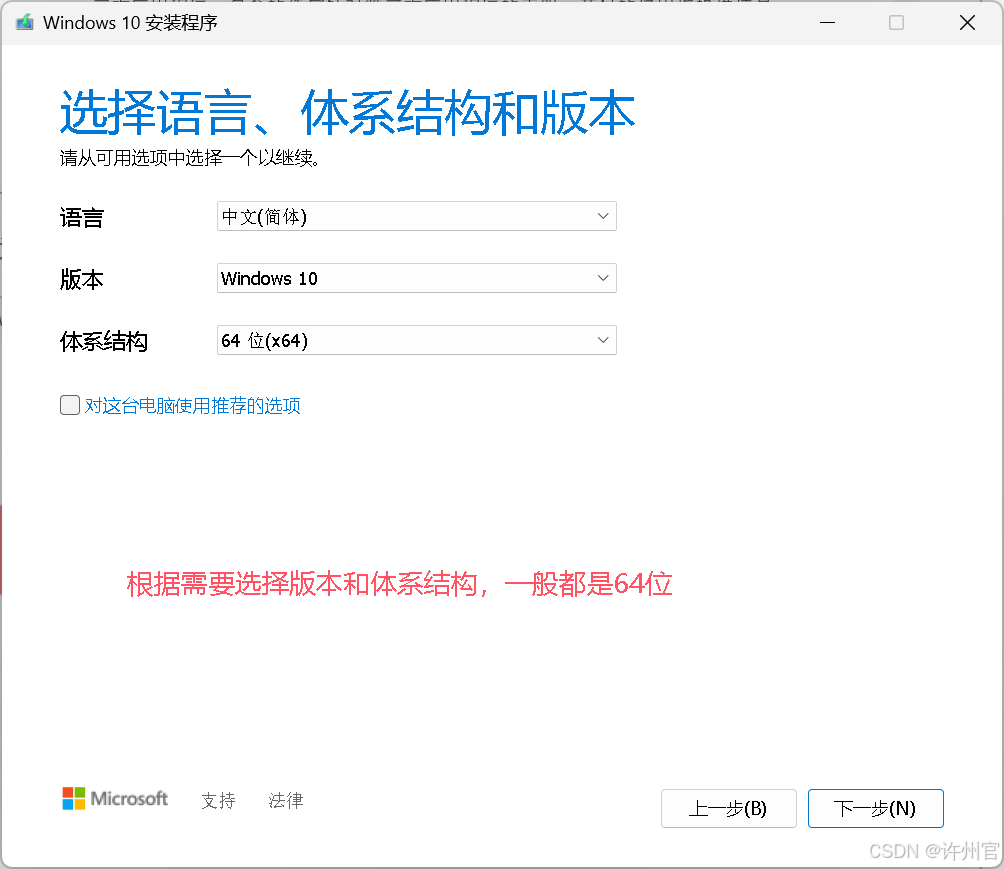Open the 法律 link
This screenshot has width=1004, height=869.
(x=286, y=800)
